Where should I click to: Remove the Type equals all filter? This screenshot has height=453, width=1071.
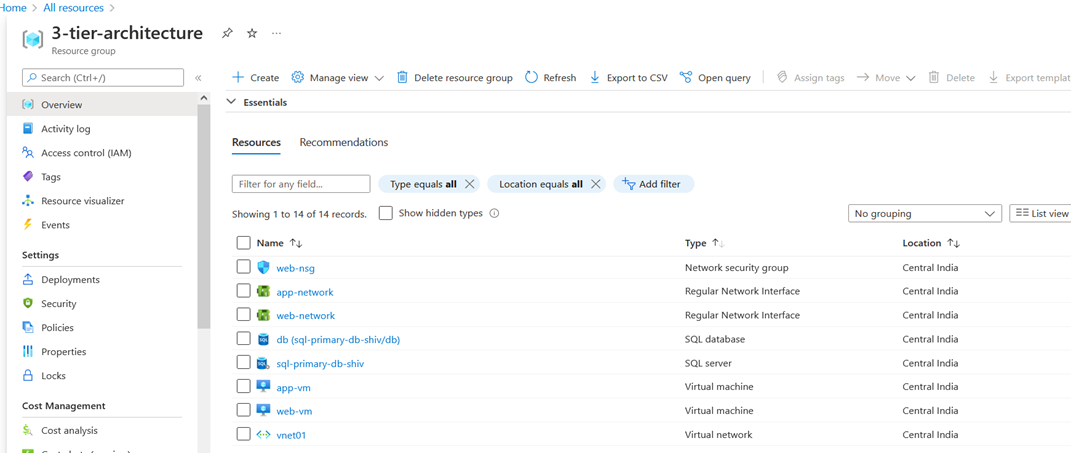click(469, 184)
